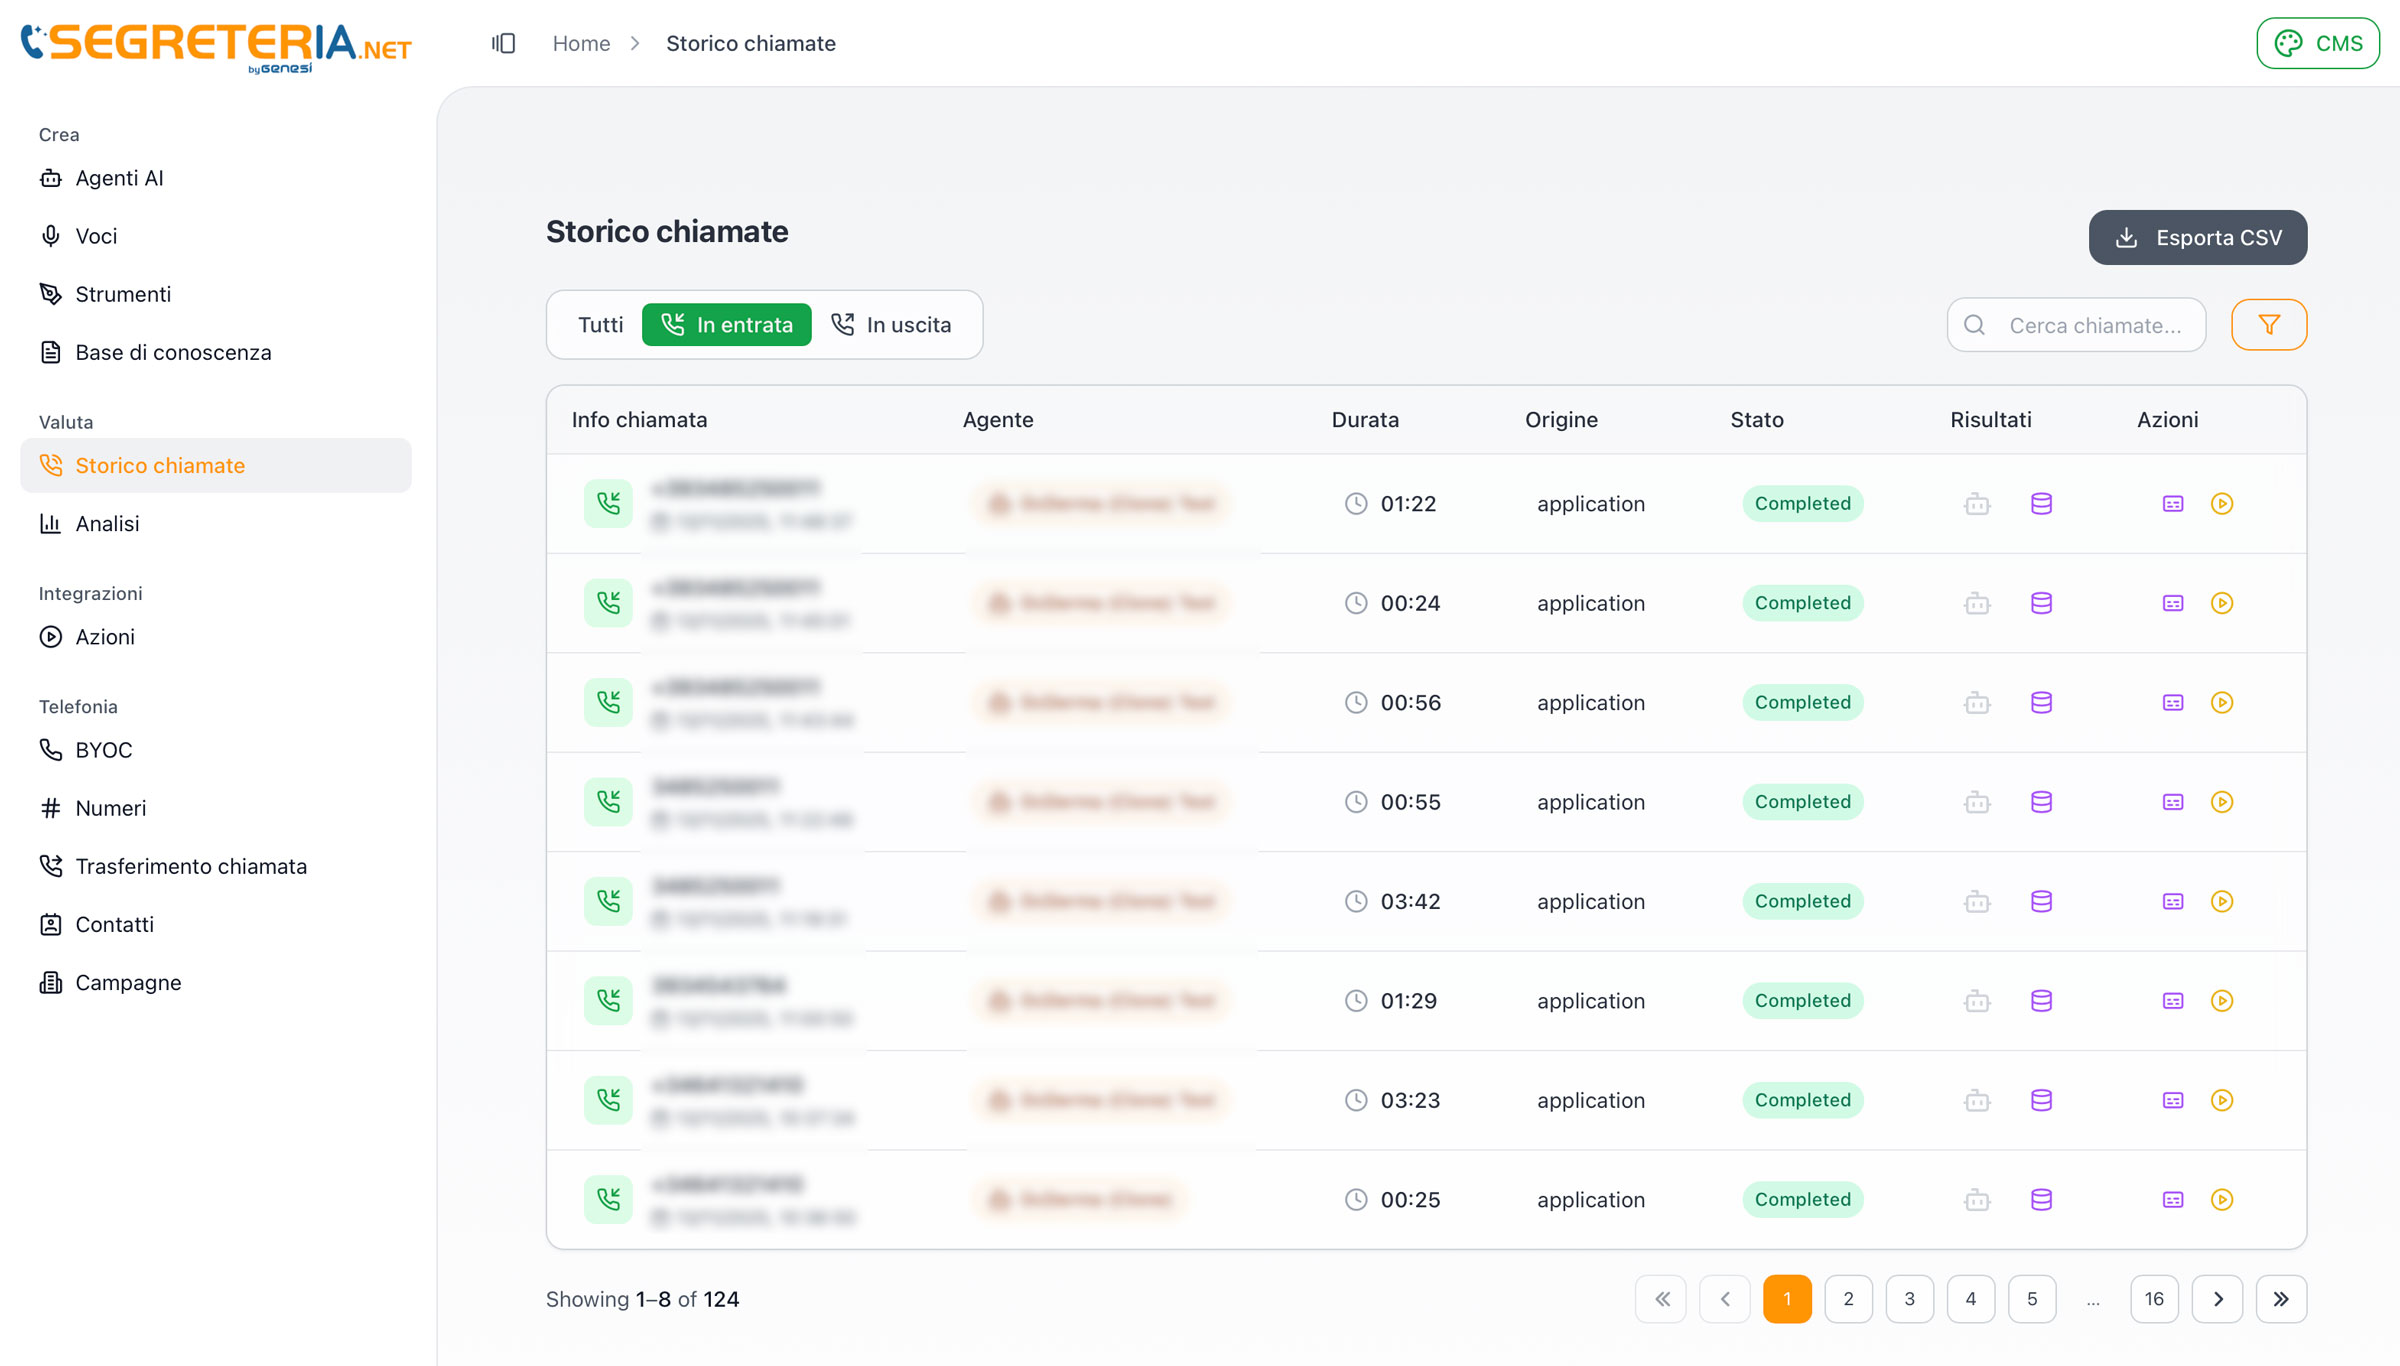Go to next page chevron

(x=2217, y=1299)
